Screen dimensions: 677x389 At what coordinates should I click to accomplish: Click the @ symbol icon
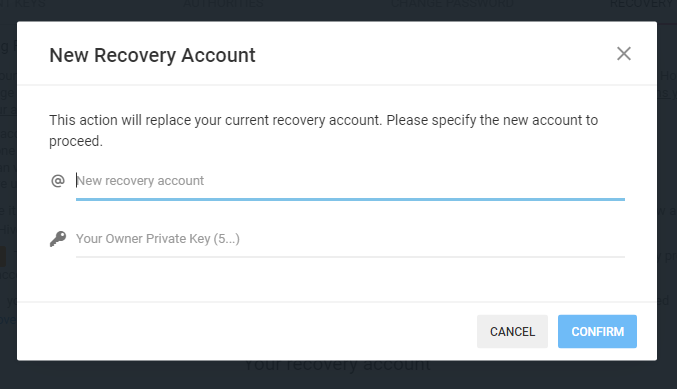(x=58, y=180)
